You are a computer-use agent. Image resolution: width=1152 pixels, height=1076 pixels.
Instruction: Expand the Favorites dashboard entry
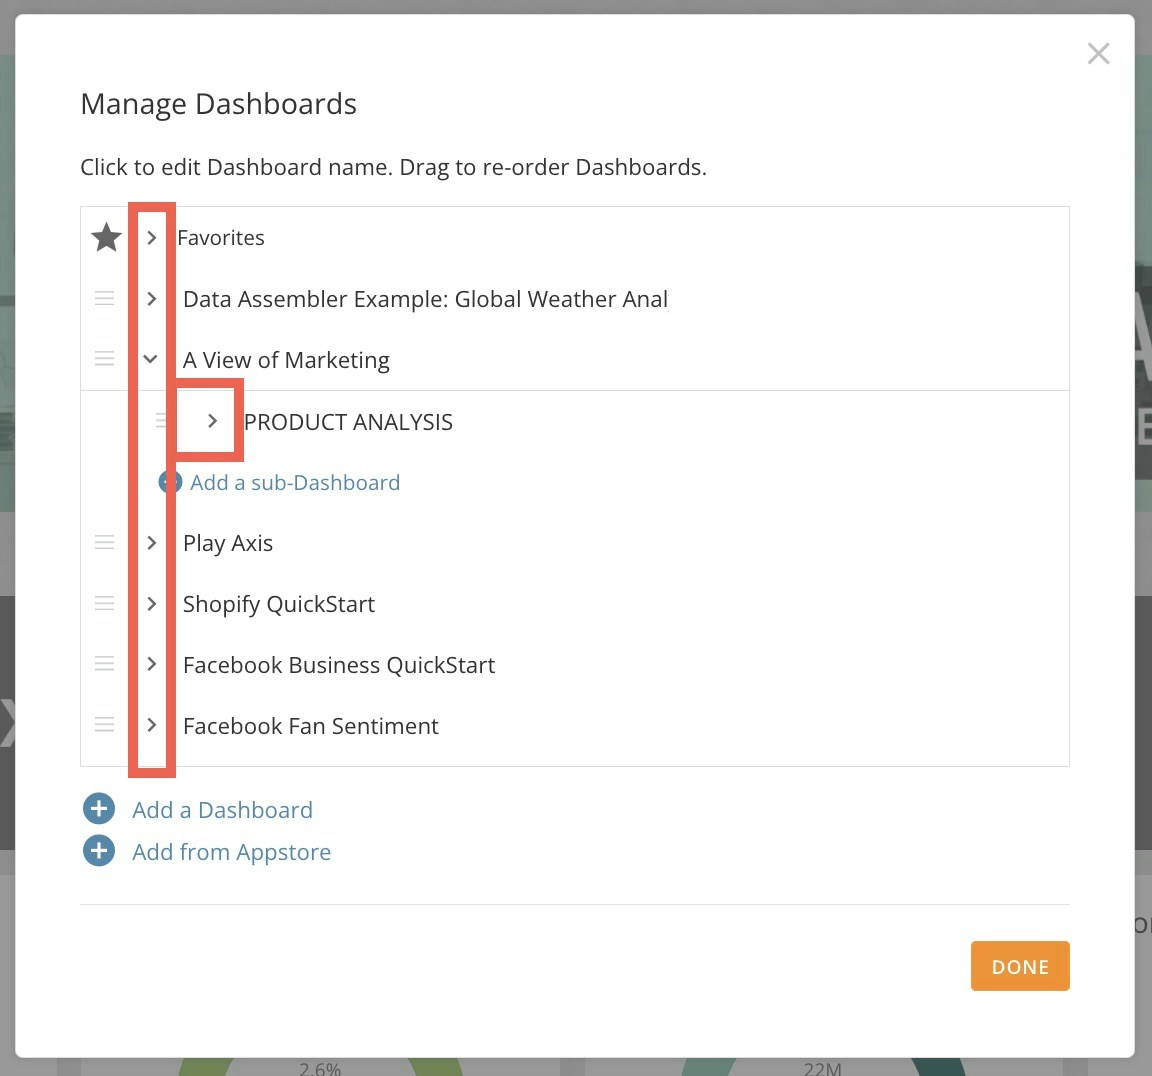[x=151, y=238]
